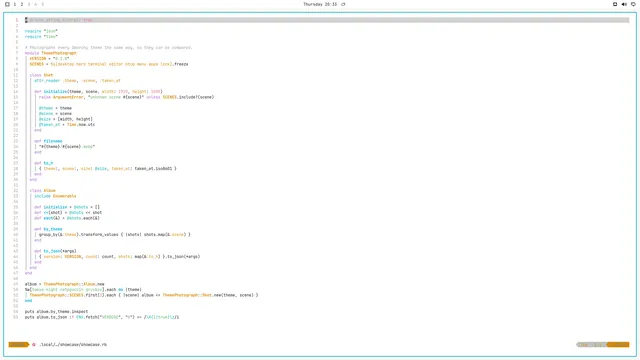Click the 'require "json"' line
The width and height of the screenshot is (640, 360).
[x=41, y=31]
